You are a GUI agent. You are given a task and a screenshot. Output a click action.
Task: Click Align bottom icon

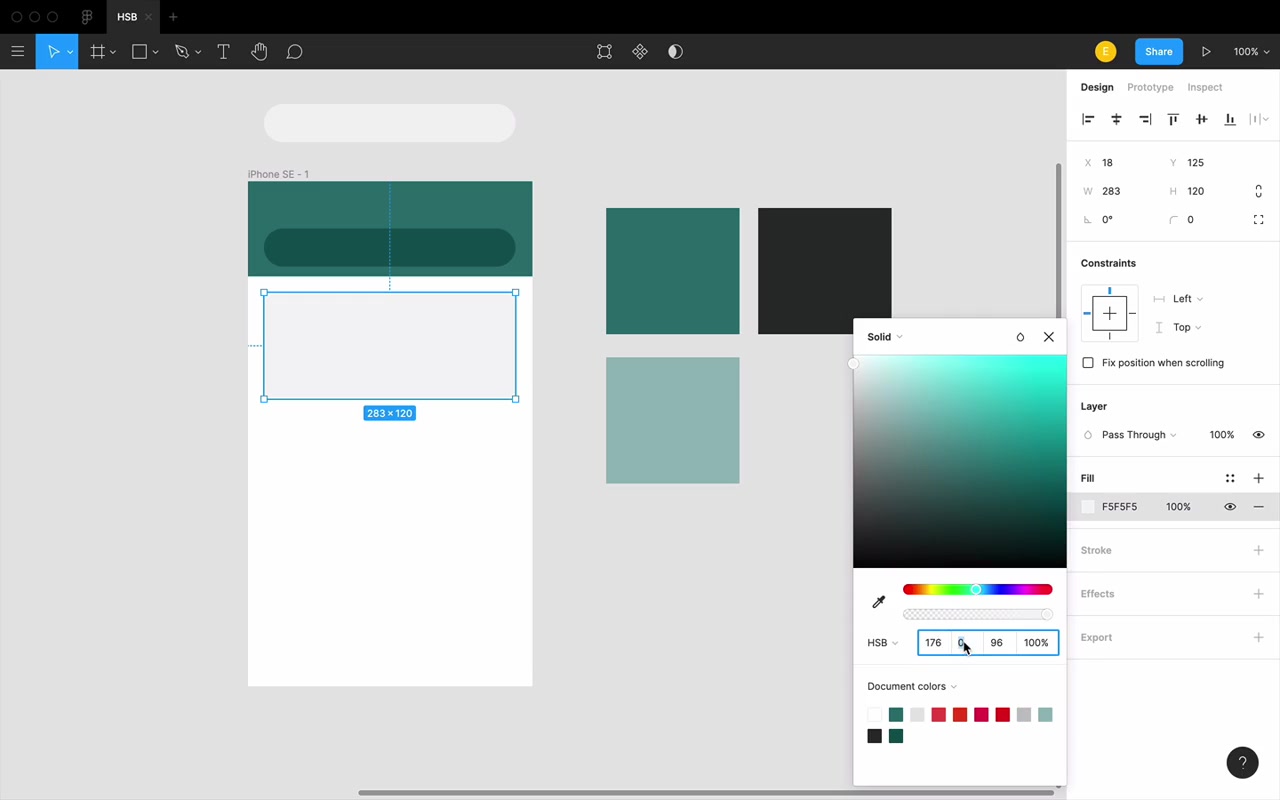tap(1230, 119)
